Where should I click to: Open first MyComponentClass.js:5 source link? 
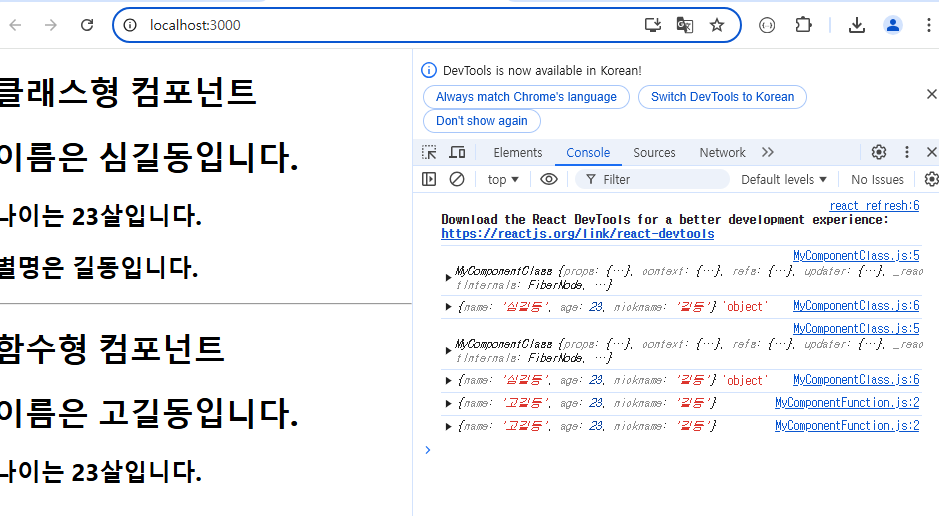(856, 256)
